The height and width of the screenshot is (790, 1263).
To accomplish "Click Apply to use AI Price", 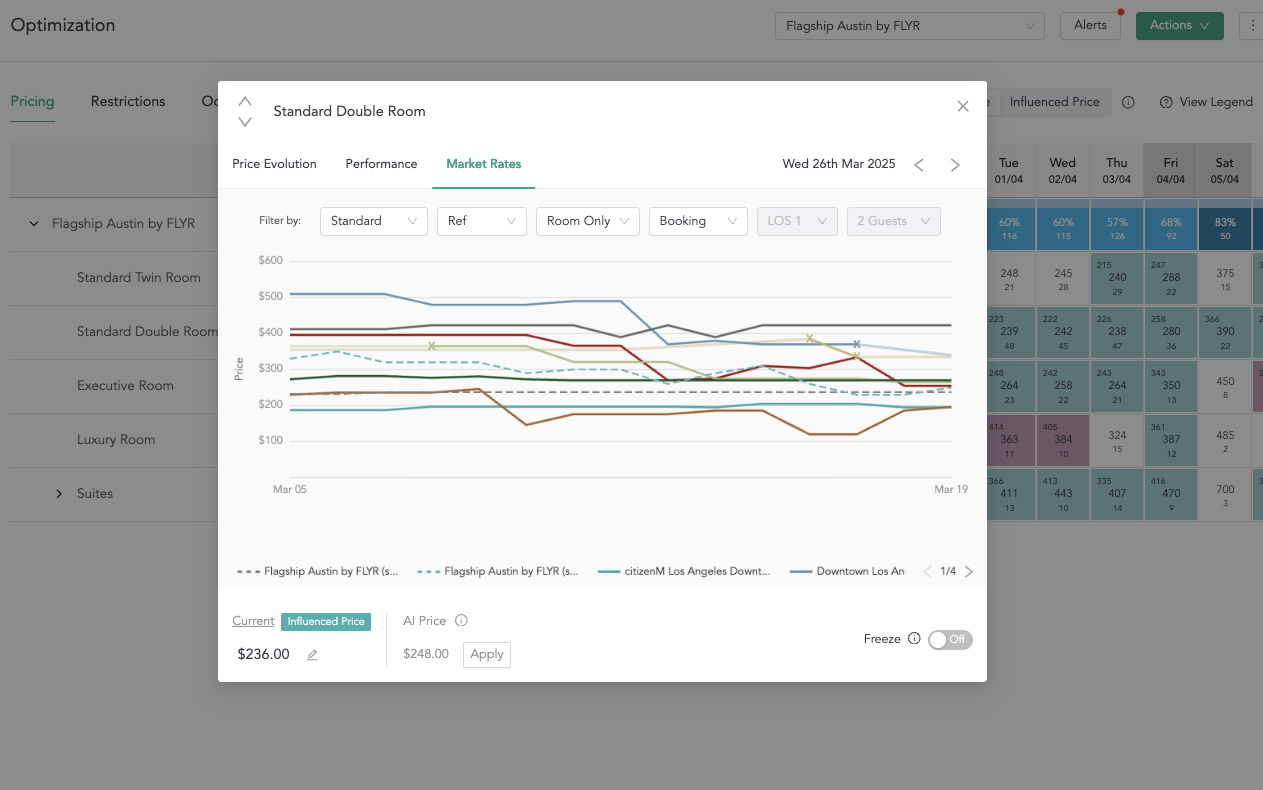I will (x=487, y=654).
